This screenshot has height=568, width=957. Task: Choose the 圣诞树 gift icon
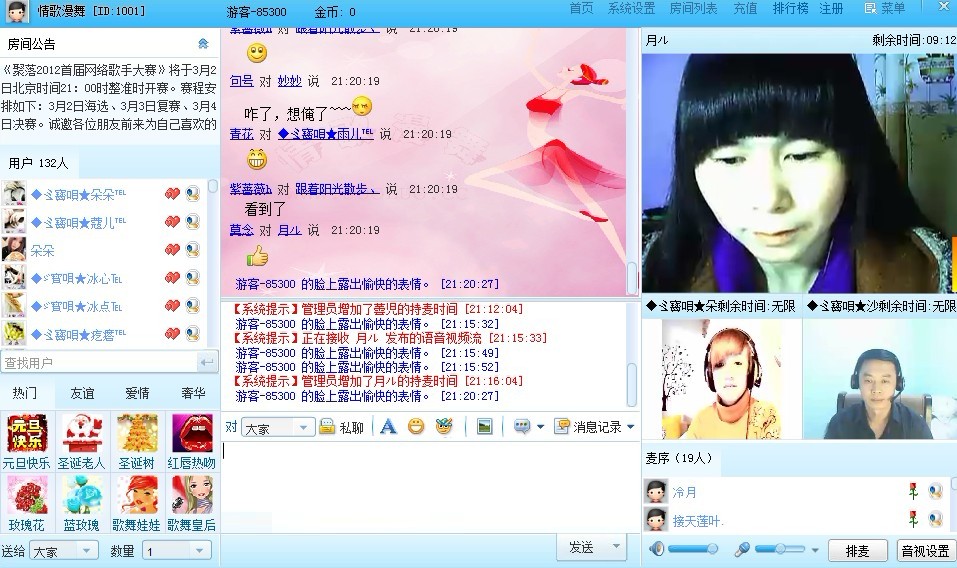(x=137, y=433)
